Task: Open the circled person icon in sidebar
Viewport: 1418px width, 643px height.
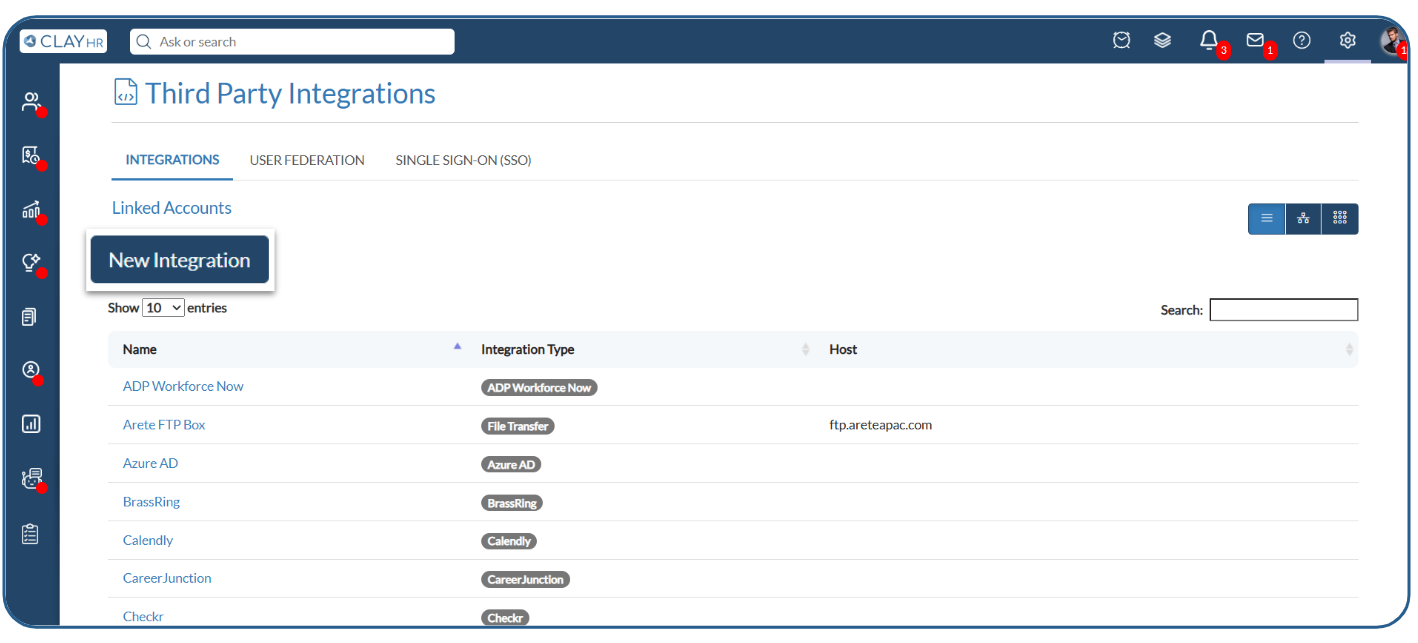Action: 30,370
